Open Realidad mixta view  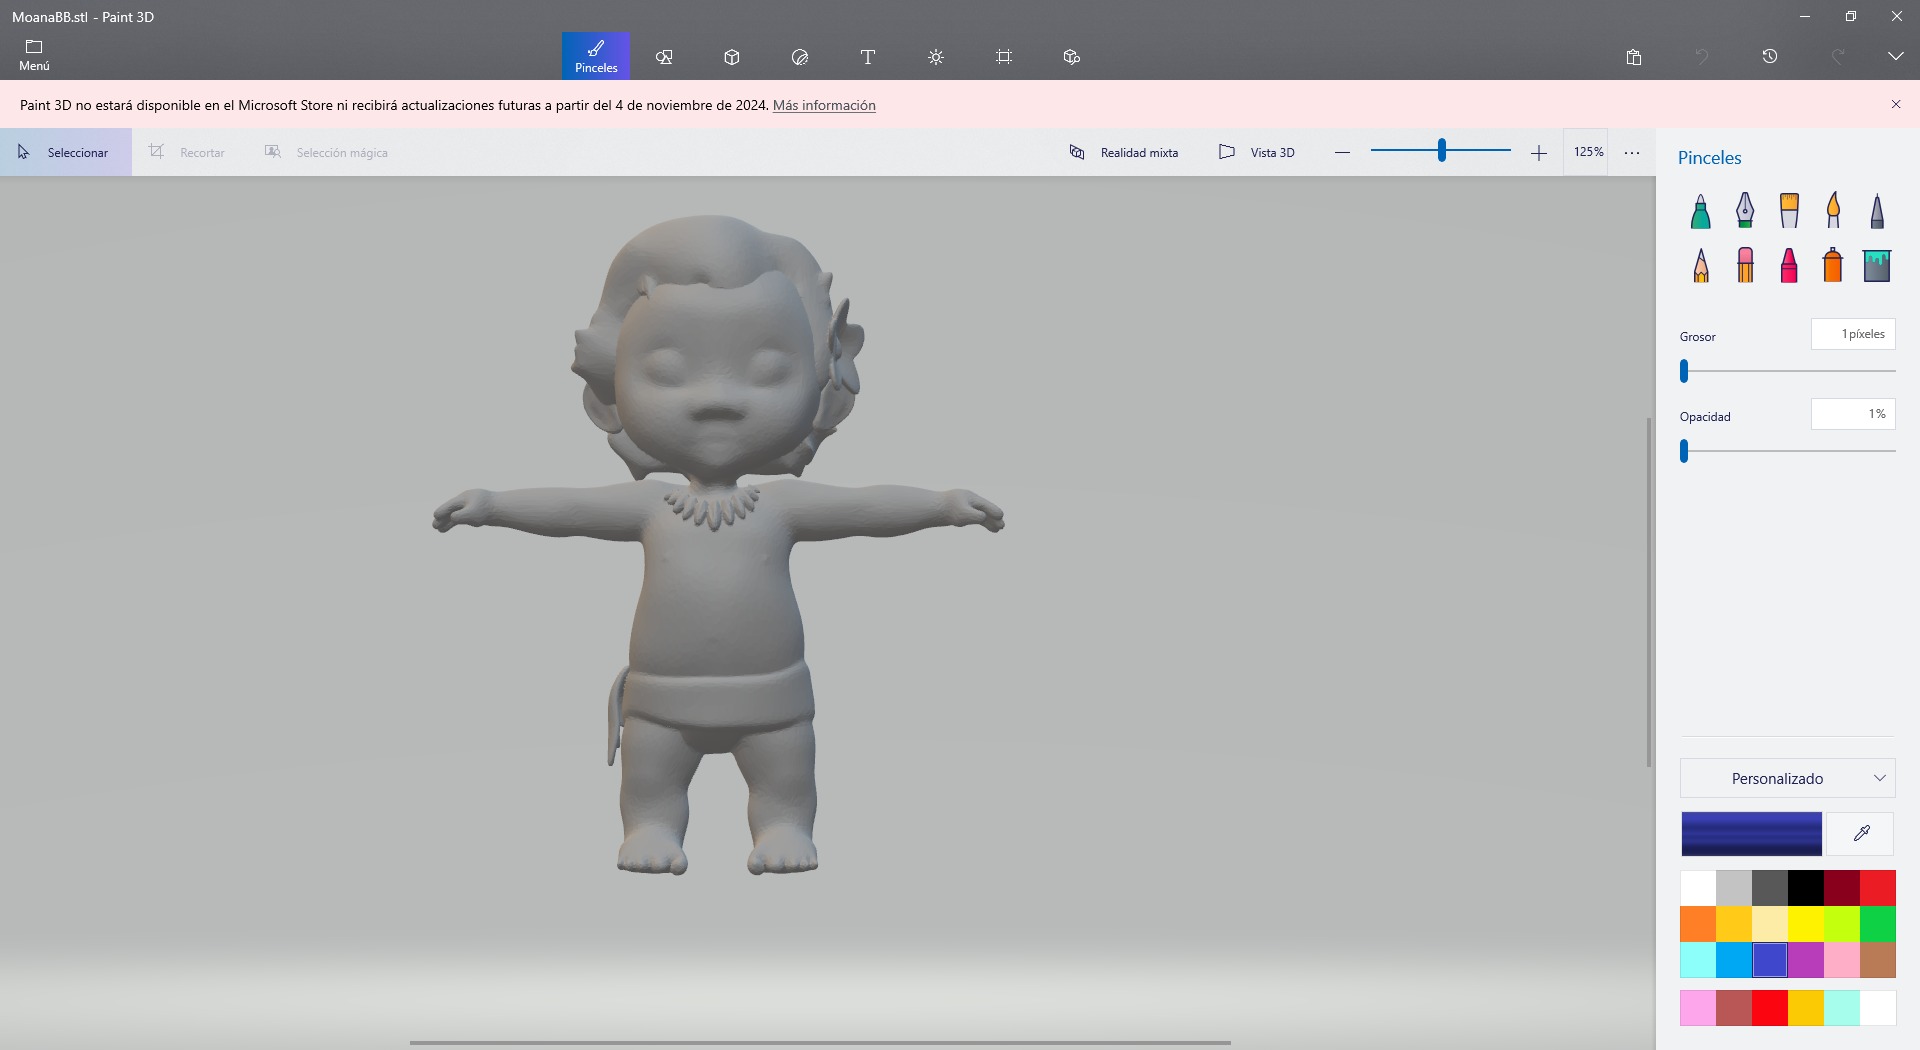pos(1124,152)
